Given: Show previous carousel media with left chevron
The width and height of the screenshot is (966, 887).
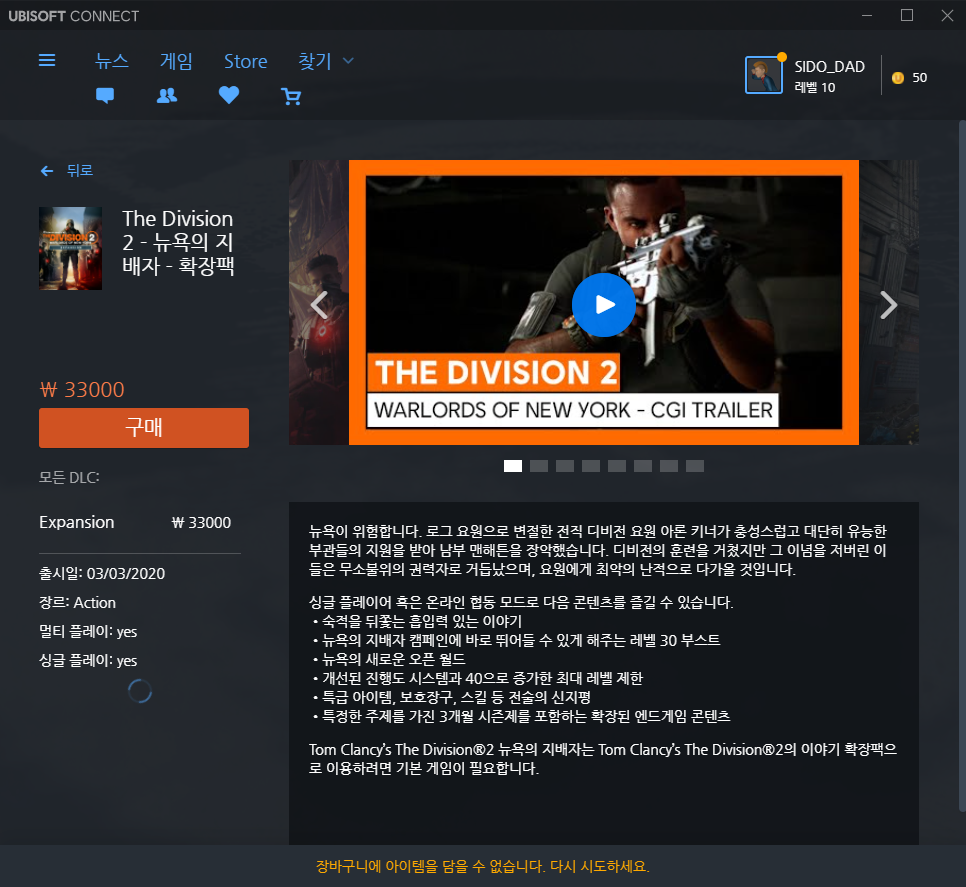Looking at the screenshot, I should click(x=319, y=304).
